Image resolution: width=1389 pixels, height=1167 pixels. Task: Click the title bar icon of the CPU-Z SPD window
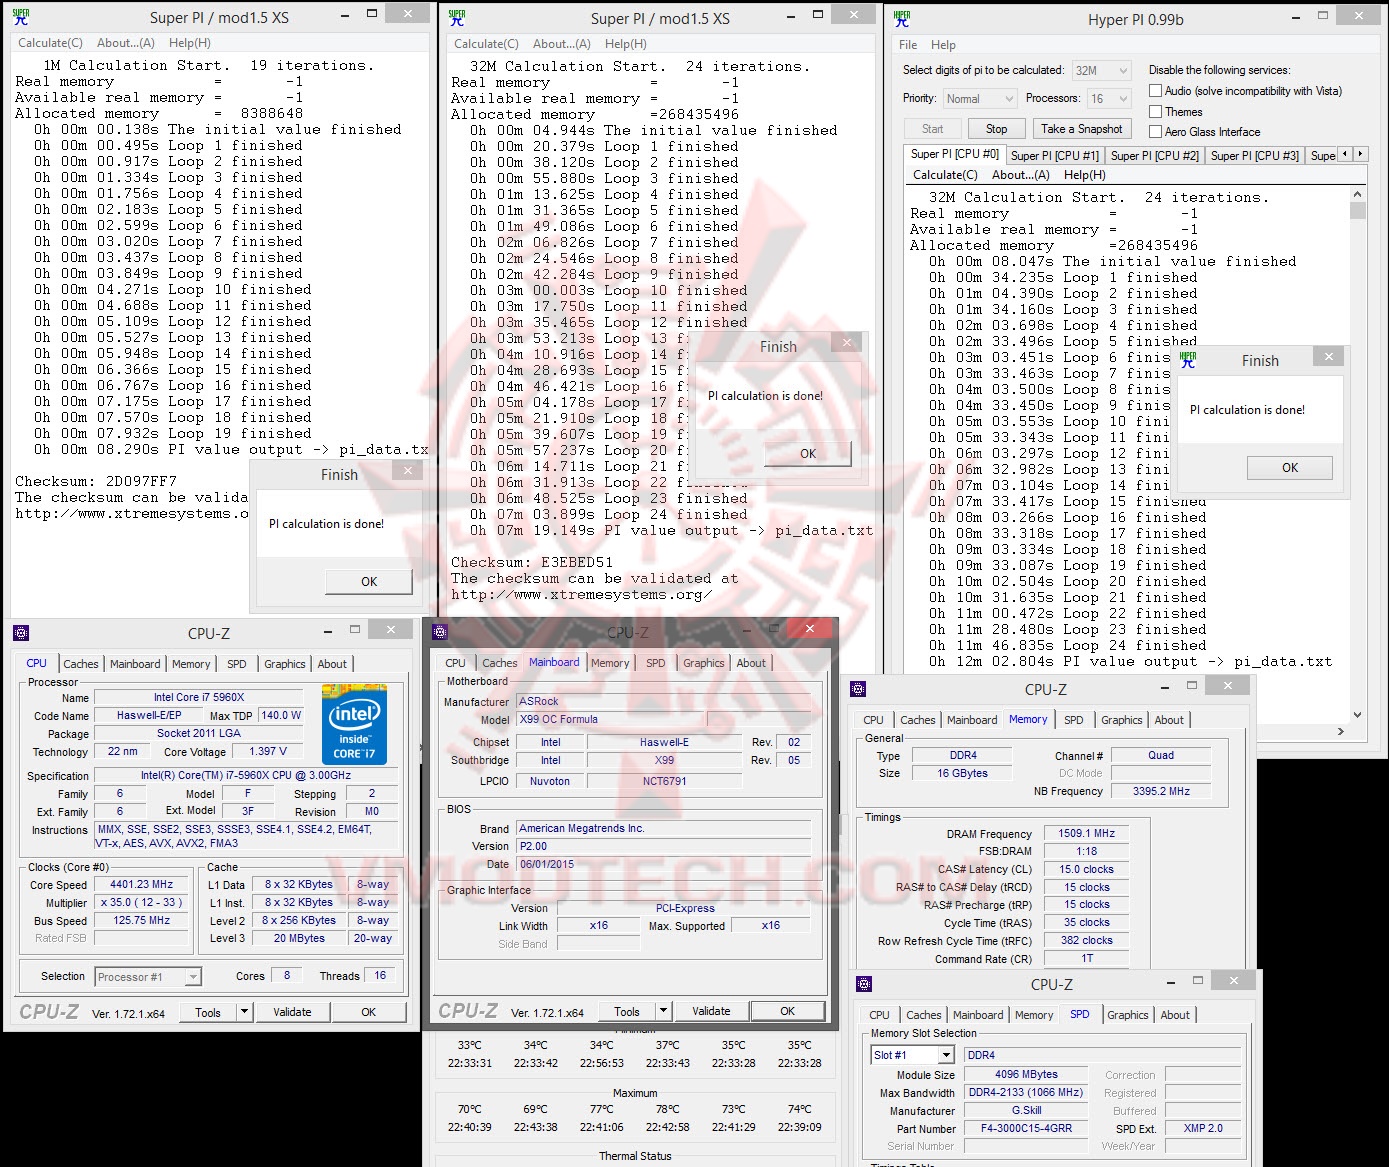coord(865,984)
